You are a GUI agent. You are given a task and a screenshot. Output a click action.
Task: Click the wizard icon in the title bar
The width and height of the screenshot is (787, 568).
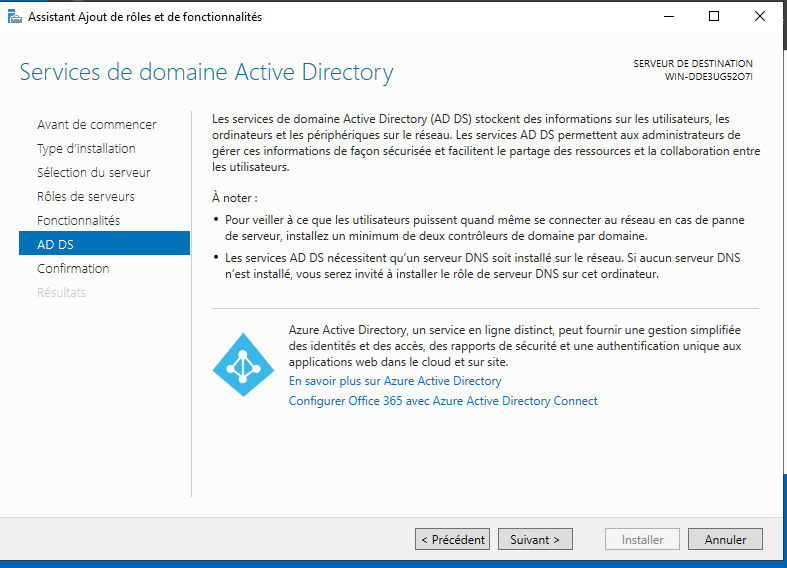click(x=15, y=17)
